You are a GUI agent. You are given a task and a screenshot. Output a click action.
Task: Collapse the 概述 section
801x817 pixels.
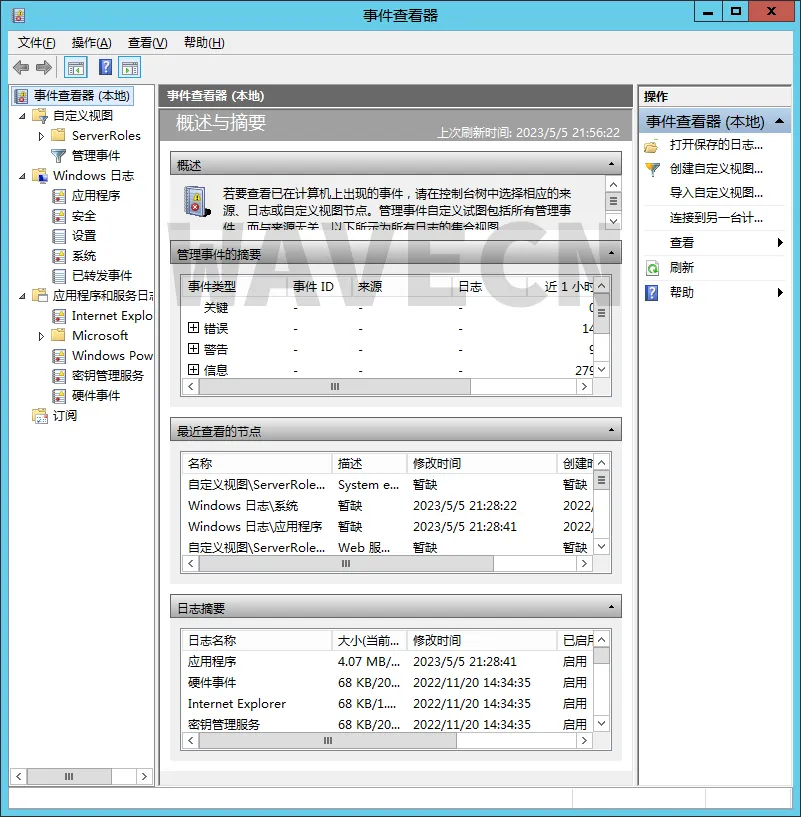611,164
